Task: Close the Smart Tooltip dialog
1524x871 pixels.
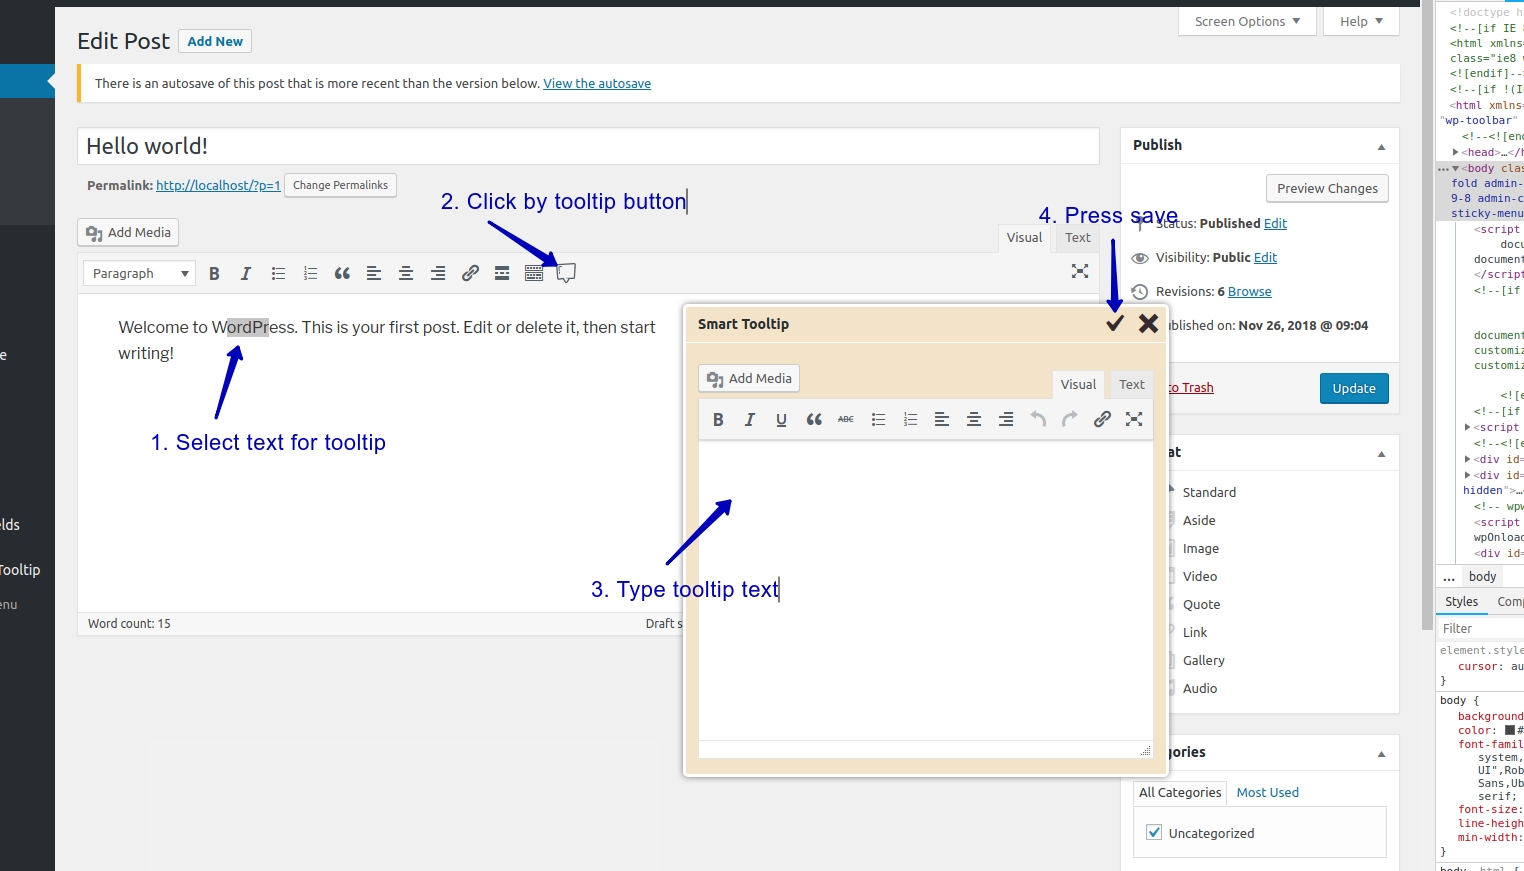Action: tap(1148, 323)
